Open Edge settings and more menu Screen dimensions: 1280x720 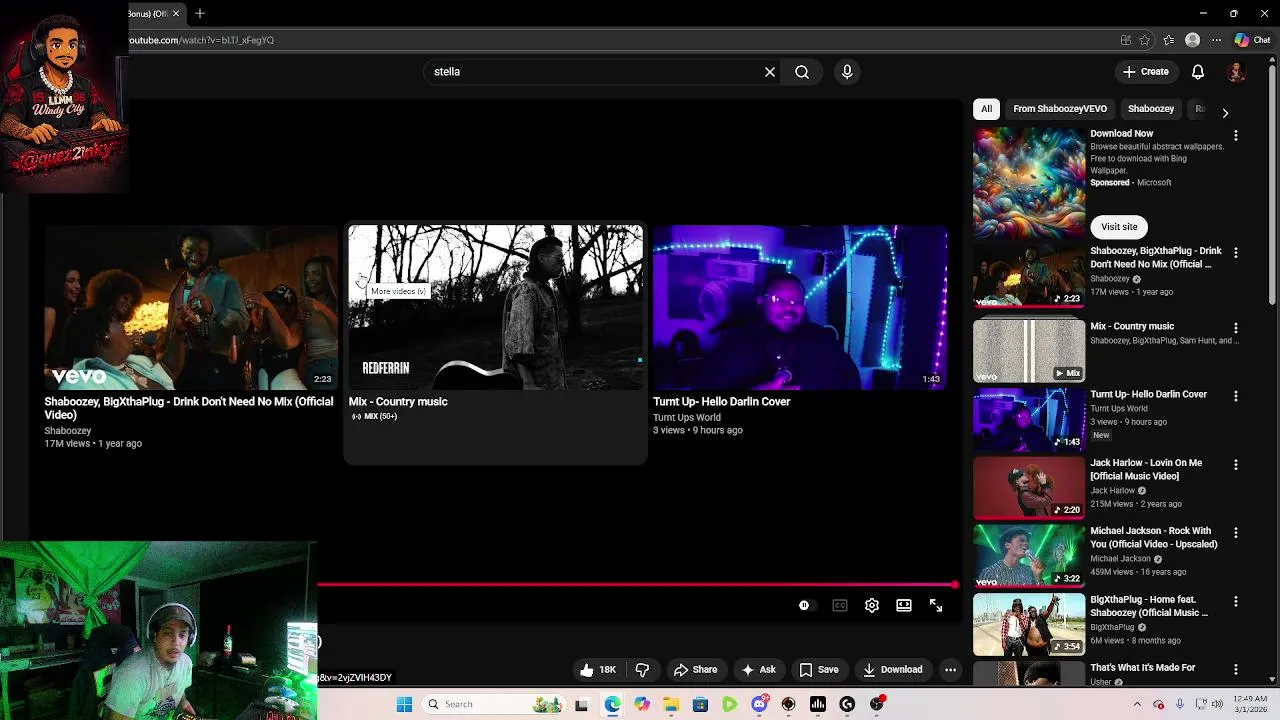tap(1216, 40)
